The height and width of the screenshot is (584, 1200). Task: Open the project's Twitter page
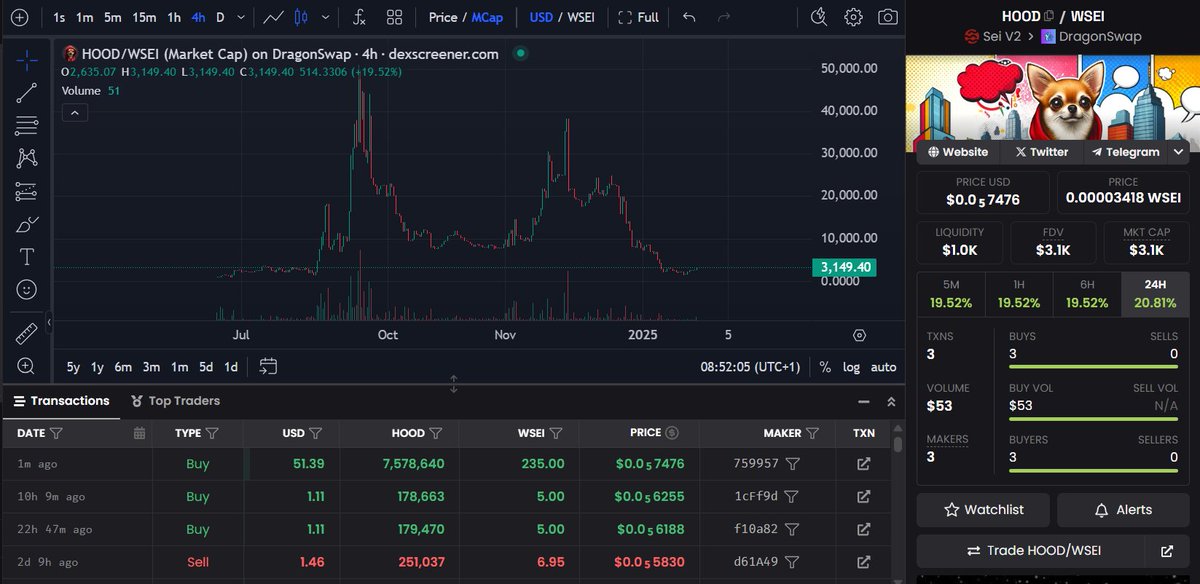(1041, 152)
